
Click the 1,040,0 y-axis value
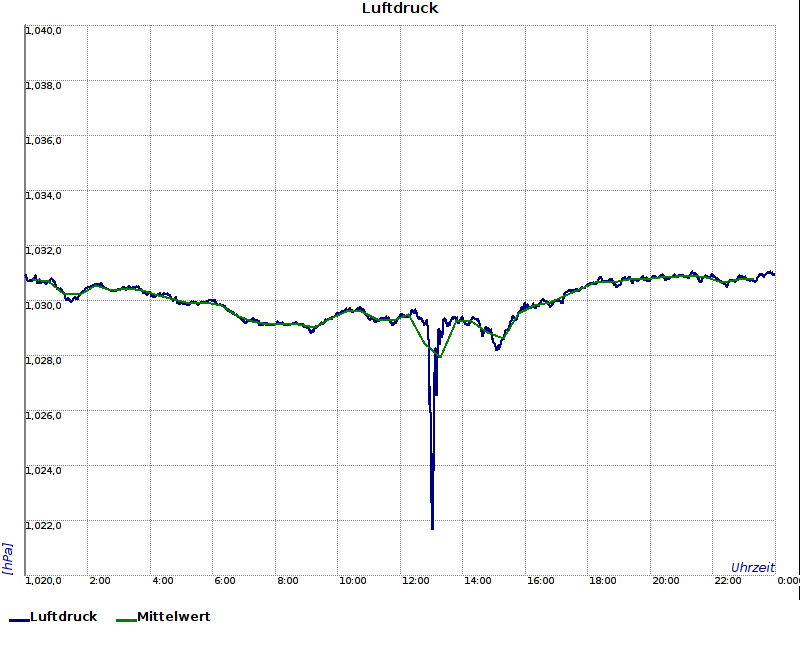[x=43, y=31]
